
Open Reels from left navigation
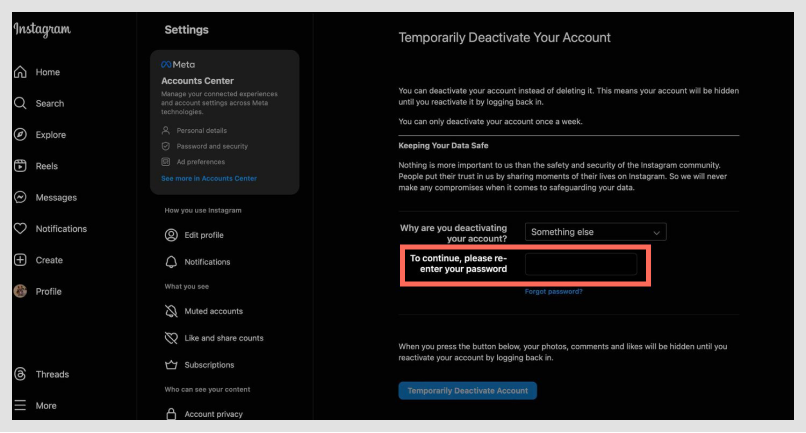tap(47, 166)
